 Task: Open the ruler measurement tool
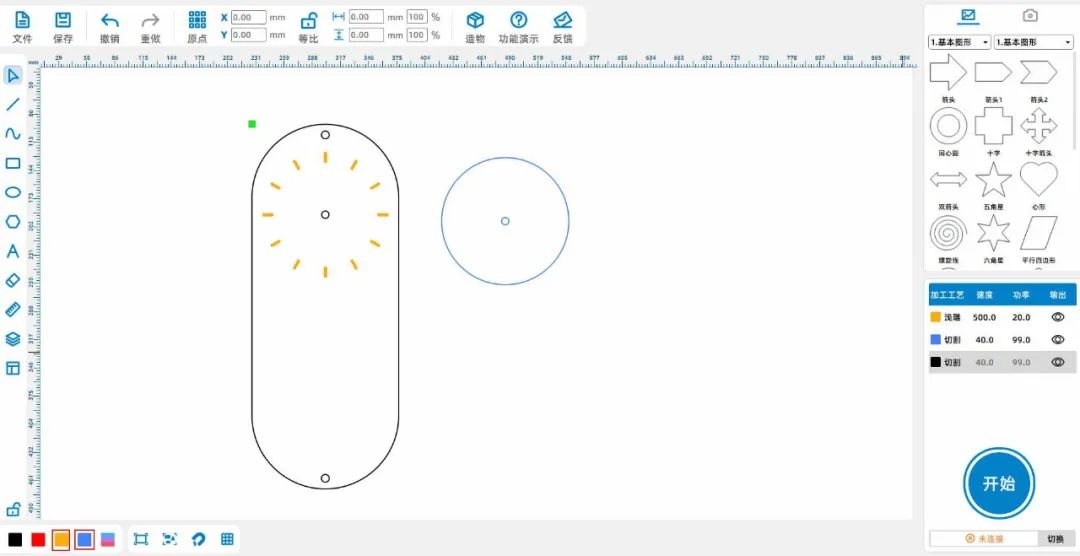click(13, 310)
